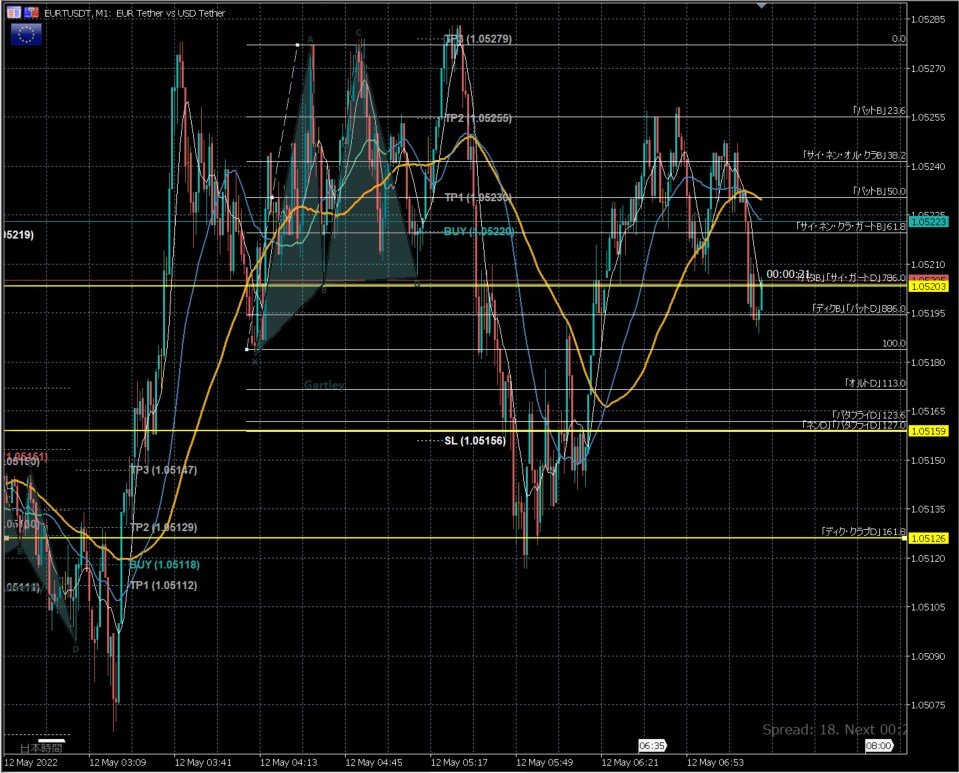Select the TP1 (1.05112) target label
Image resolution: width=959 pixels, height=773 pixels.
[x=163, y=585]
